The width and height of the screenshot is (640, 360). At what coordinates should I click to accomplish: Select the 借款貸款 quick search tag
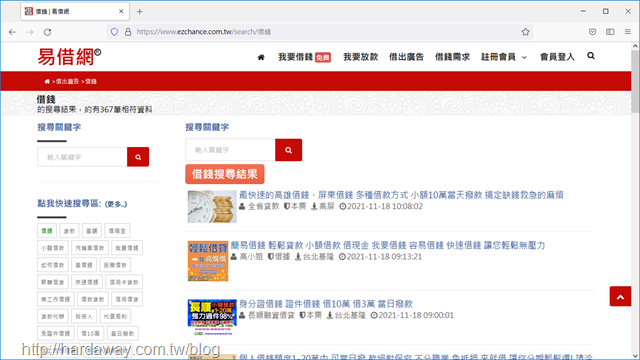tap(93, 299)
